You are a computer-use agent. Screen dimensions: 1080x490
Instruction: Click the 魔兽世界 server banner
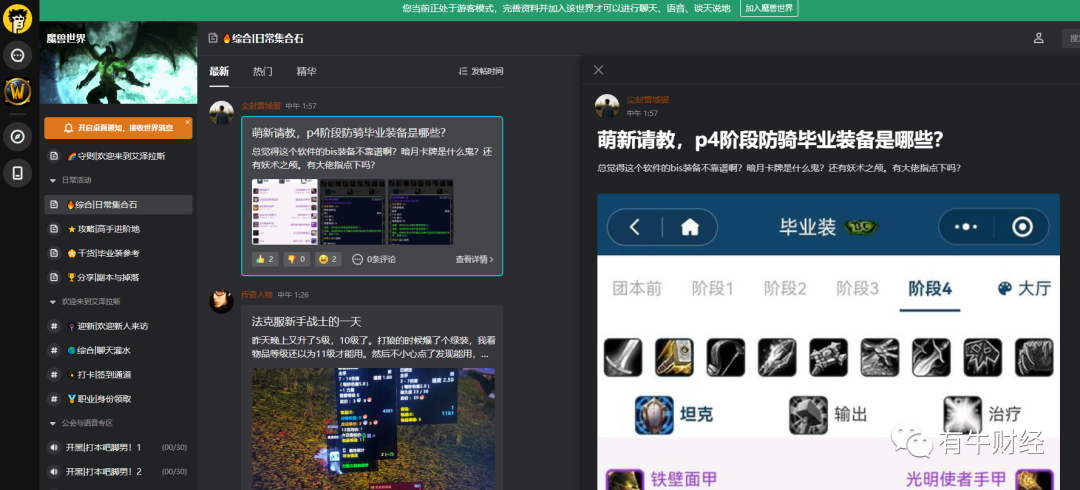(118, 63)
